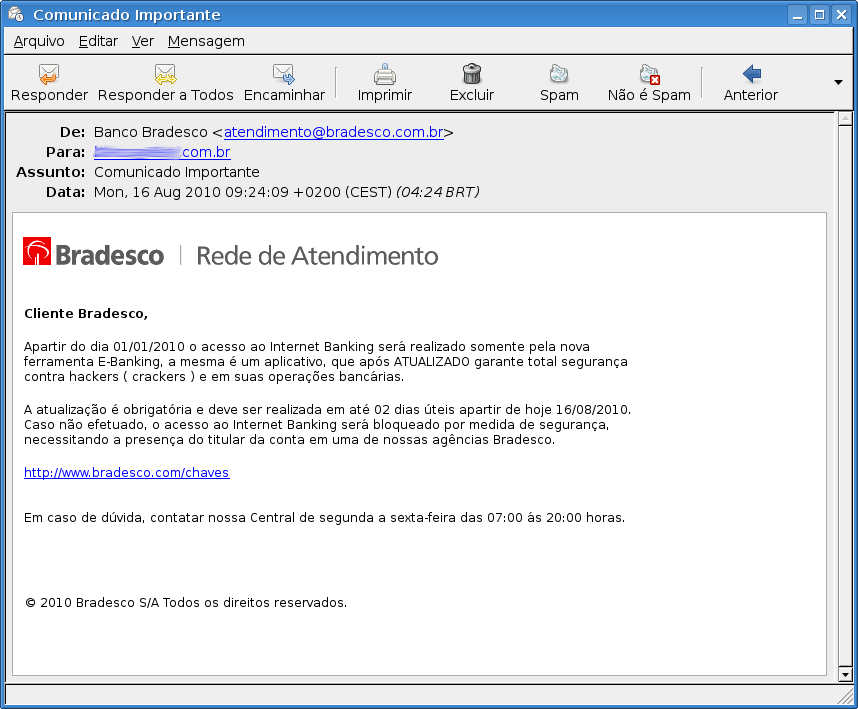This screenshot has height=709, width=858.
Task: Click the blurred recipient address link
Action: (x=162, y=152)
